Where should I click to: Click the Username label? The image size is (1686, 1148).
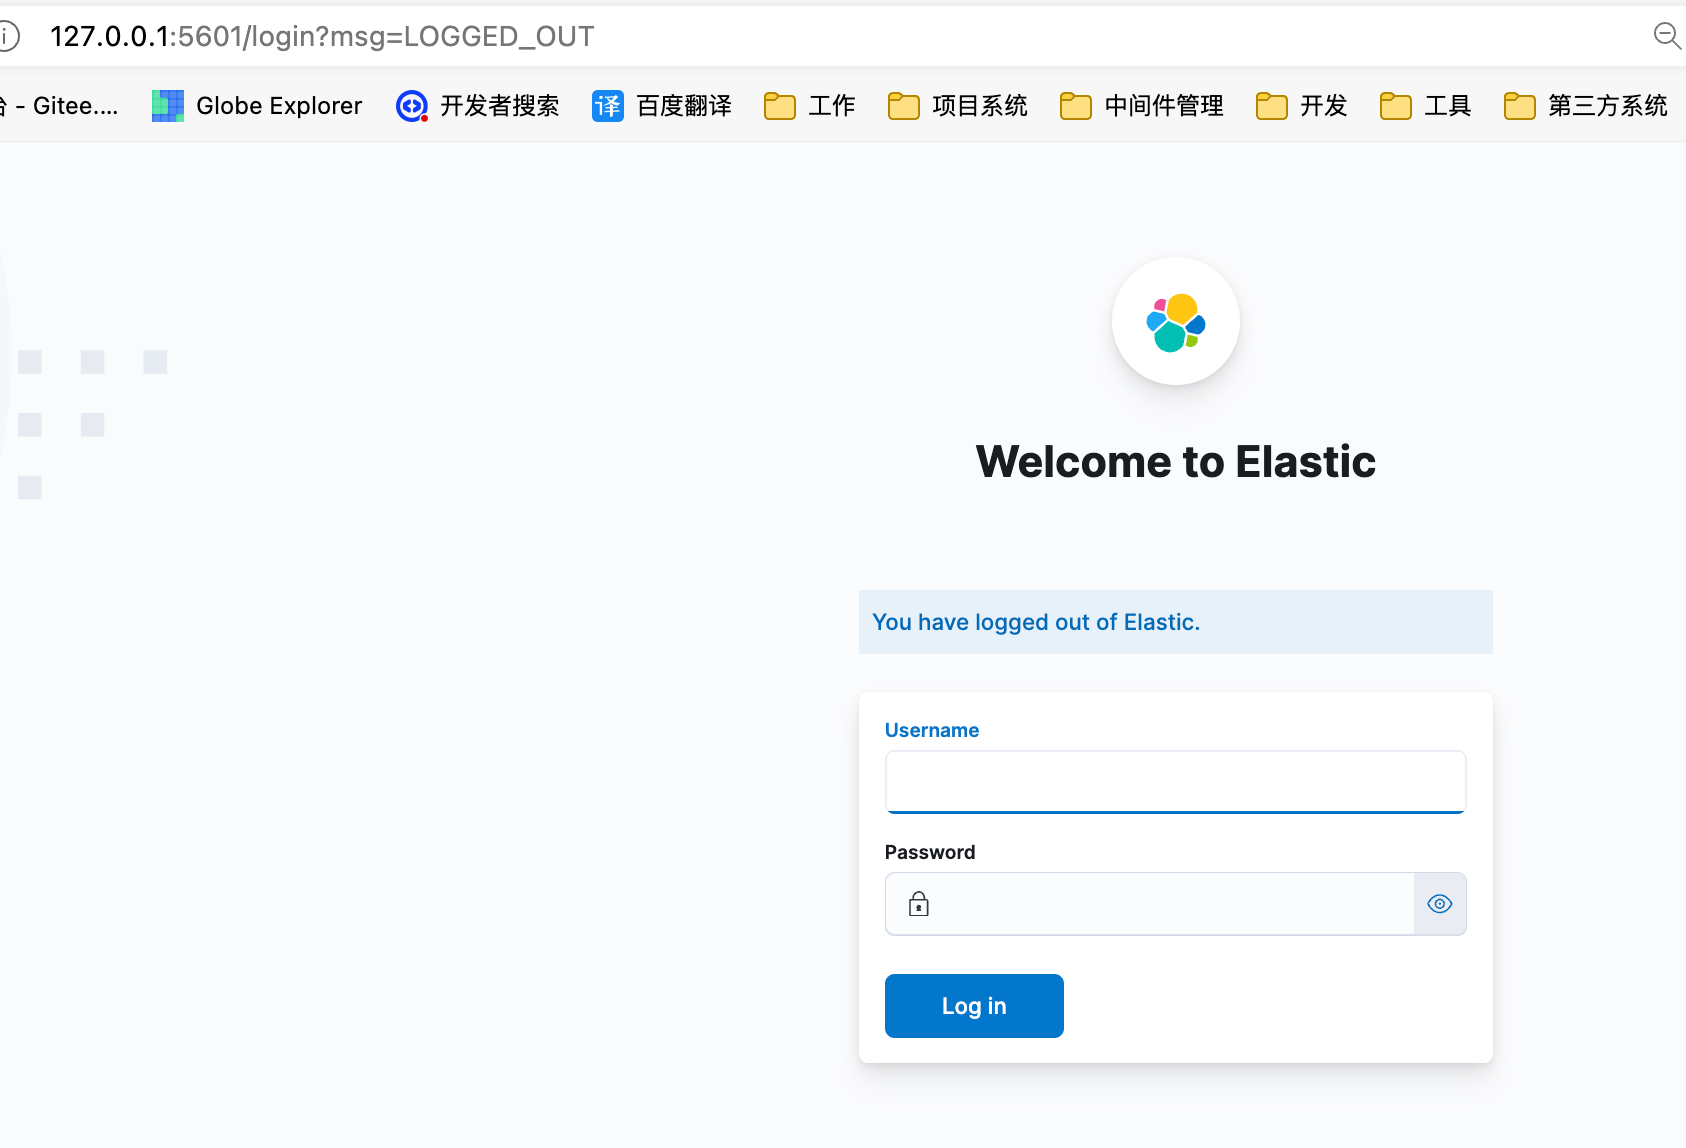[932, 730]
